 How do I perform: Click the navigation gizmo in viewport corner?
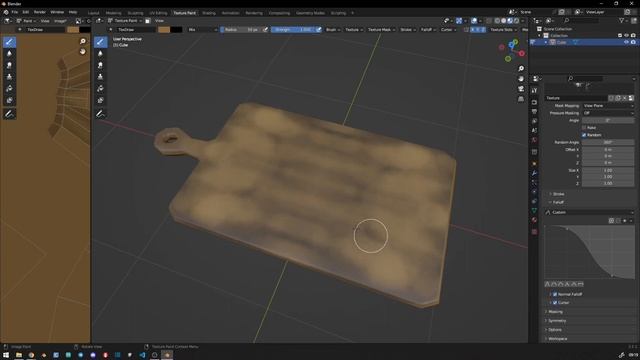(511, 51)
